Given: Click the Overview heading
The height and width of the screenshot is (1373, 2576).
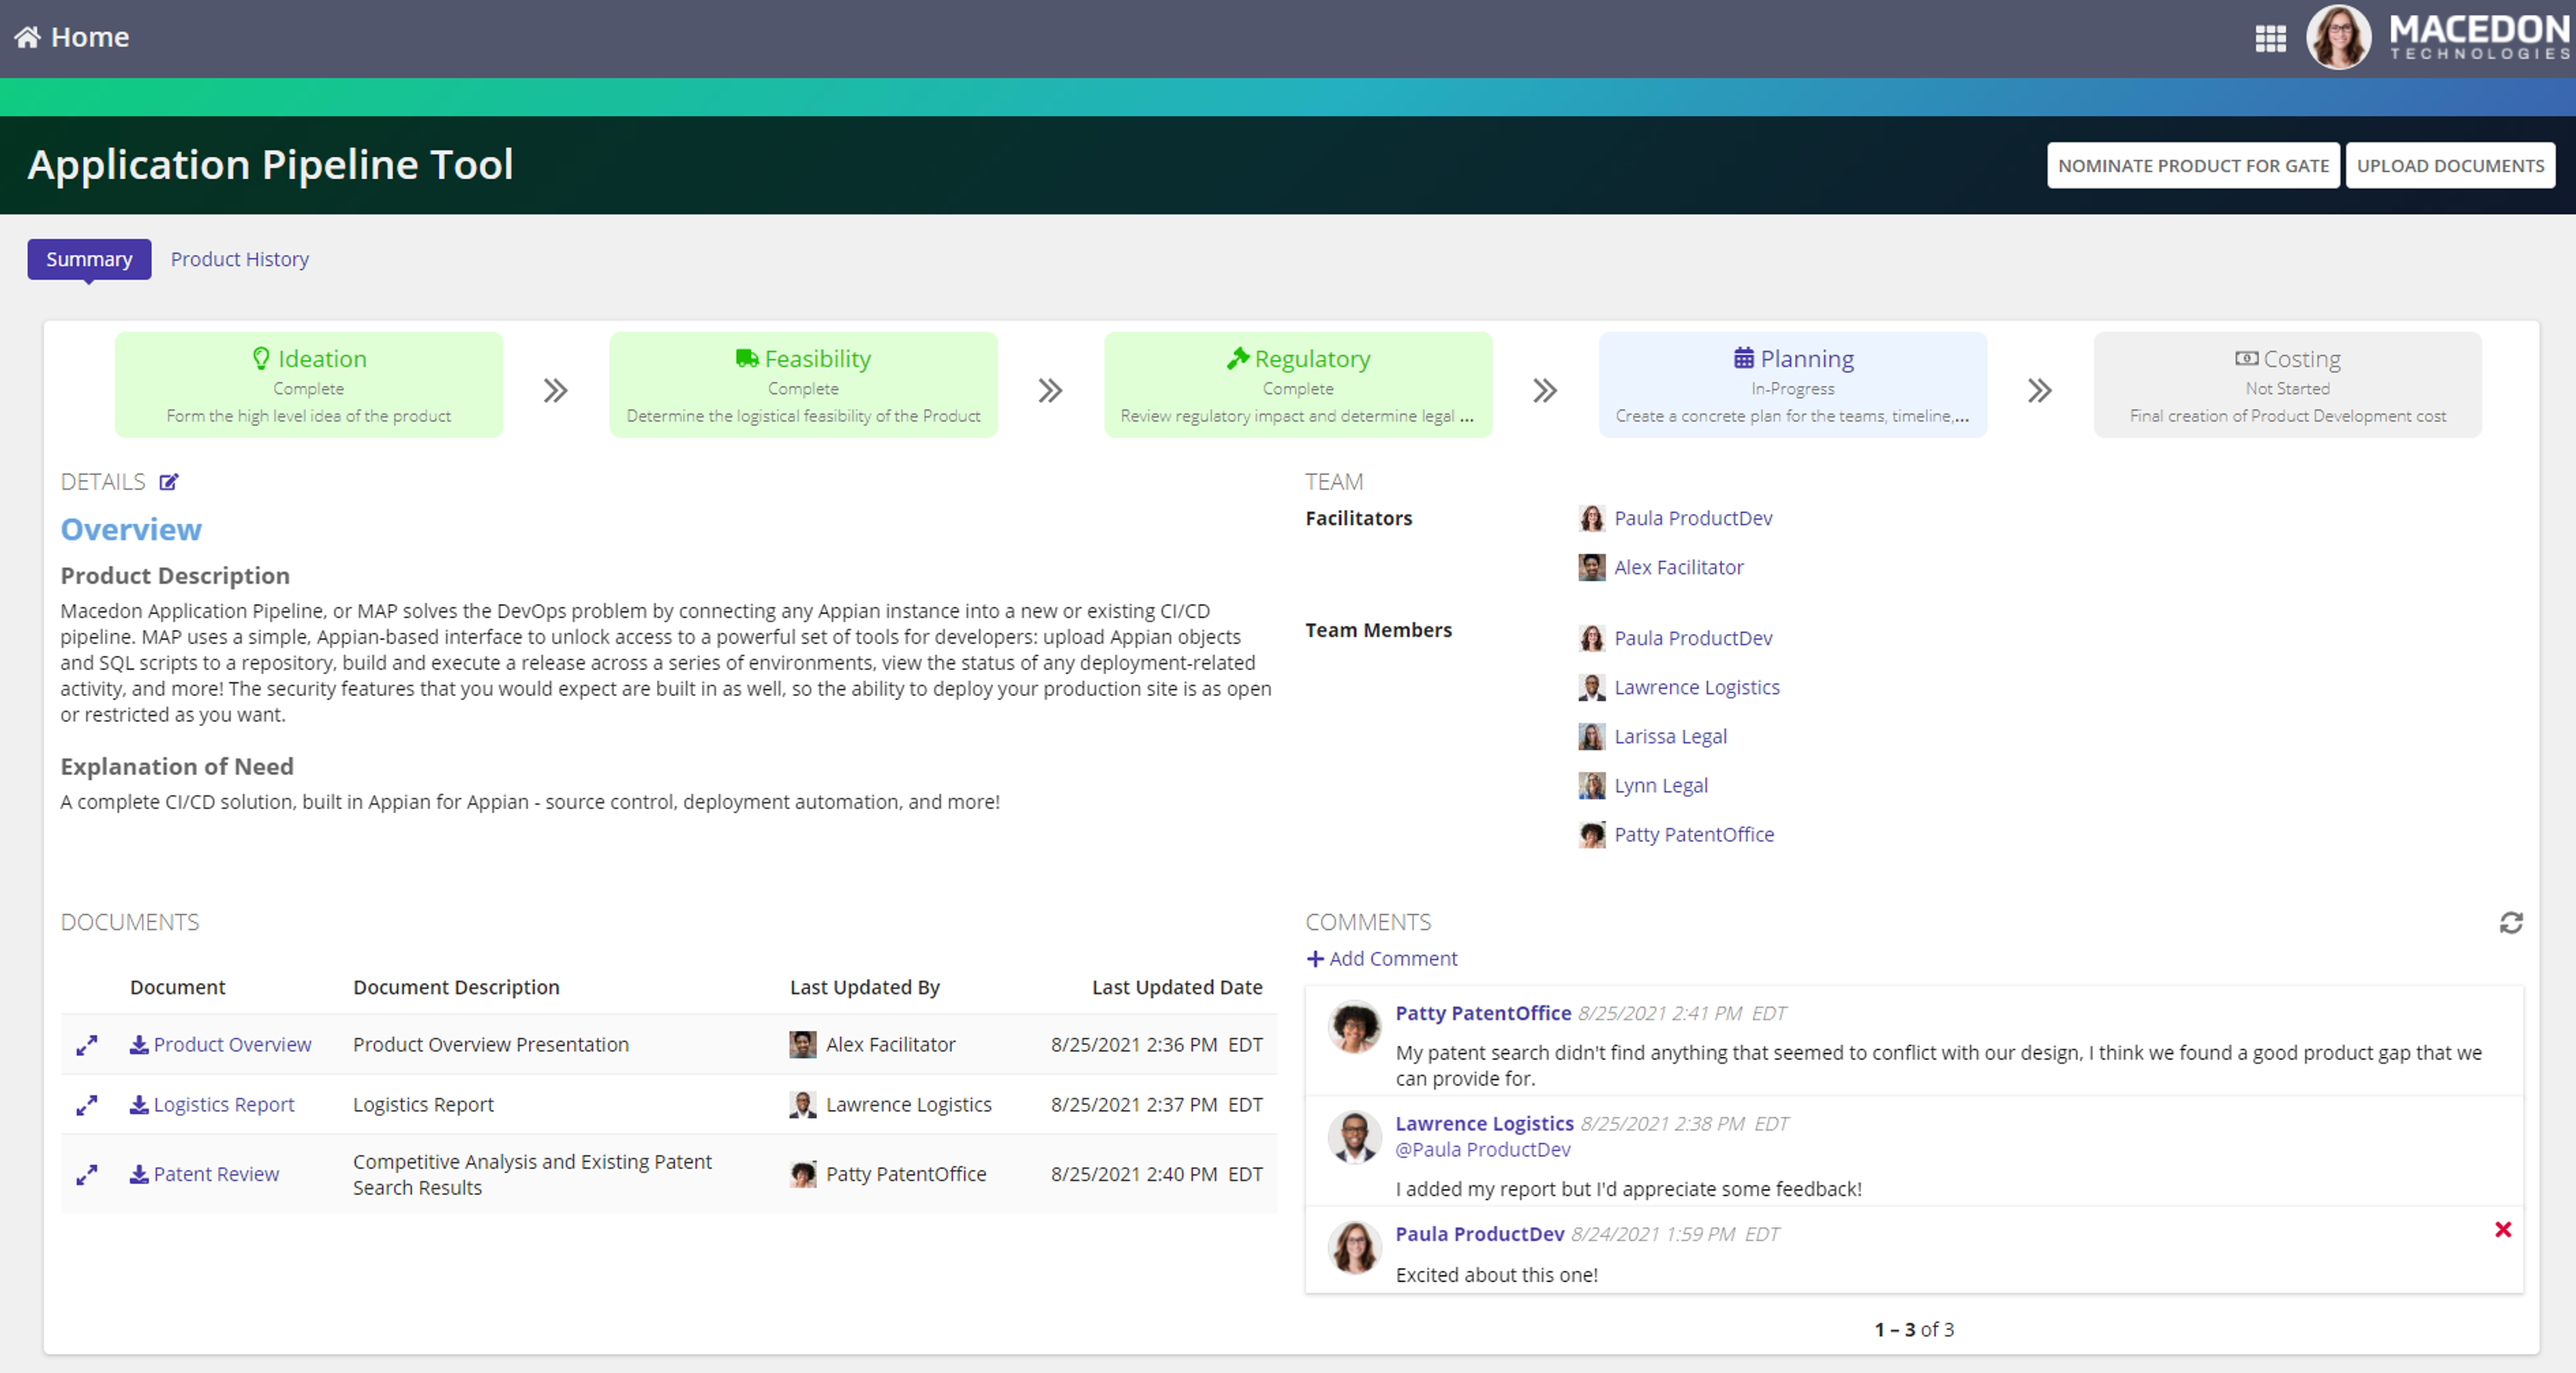Looking at the screenshot, I should click(x=131, y=529).
